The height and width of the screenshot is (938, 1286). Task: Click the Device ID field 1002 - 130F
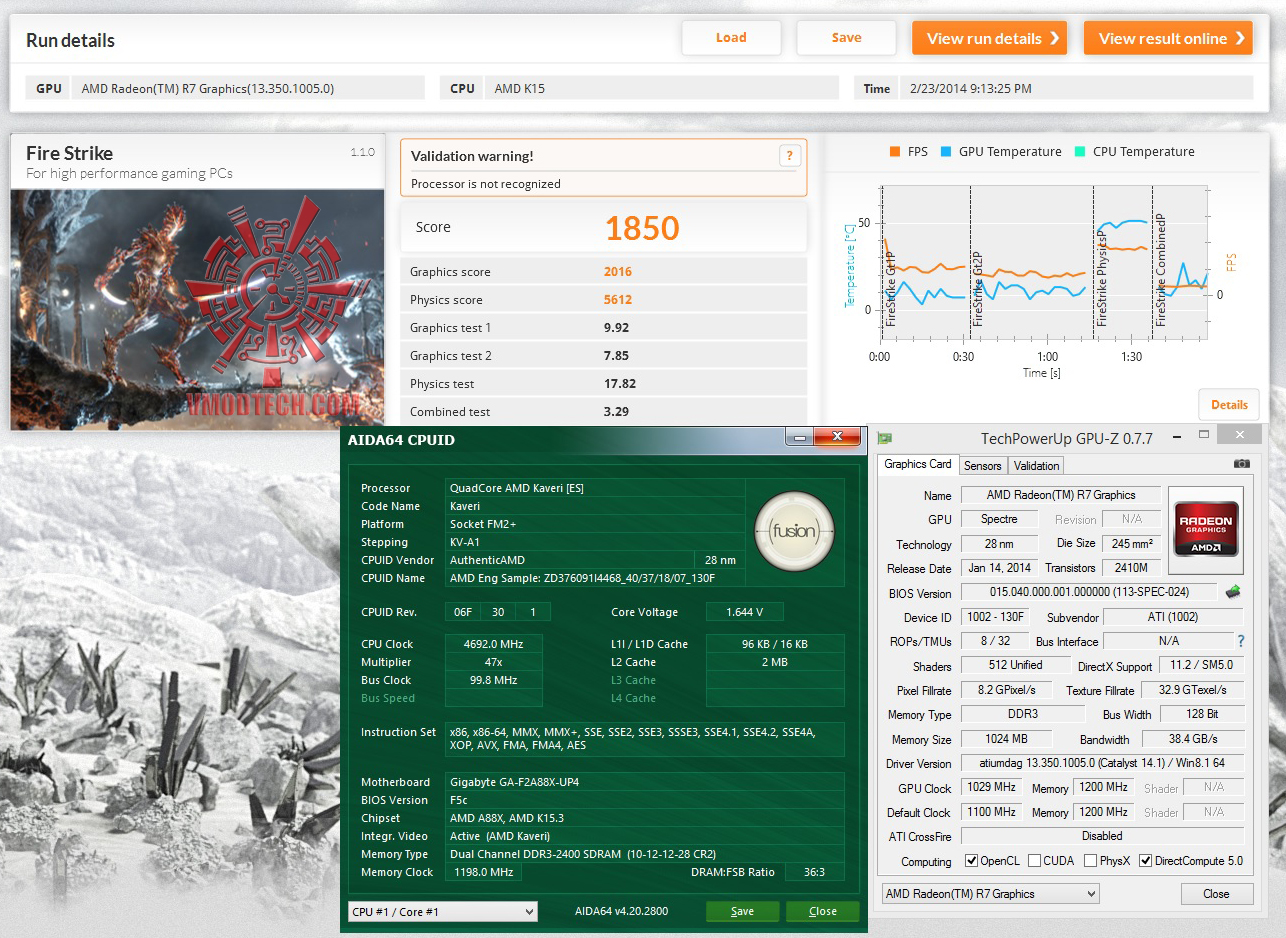[996, 617]
